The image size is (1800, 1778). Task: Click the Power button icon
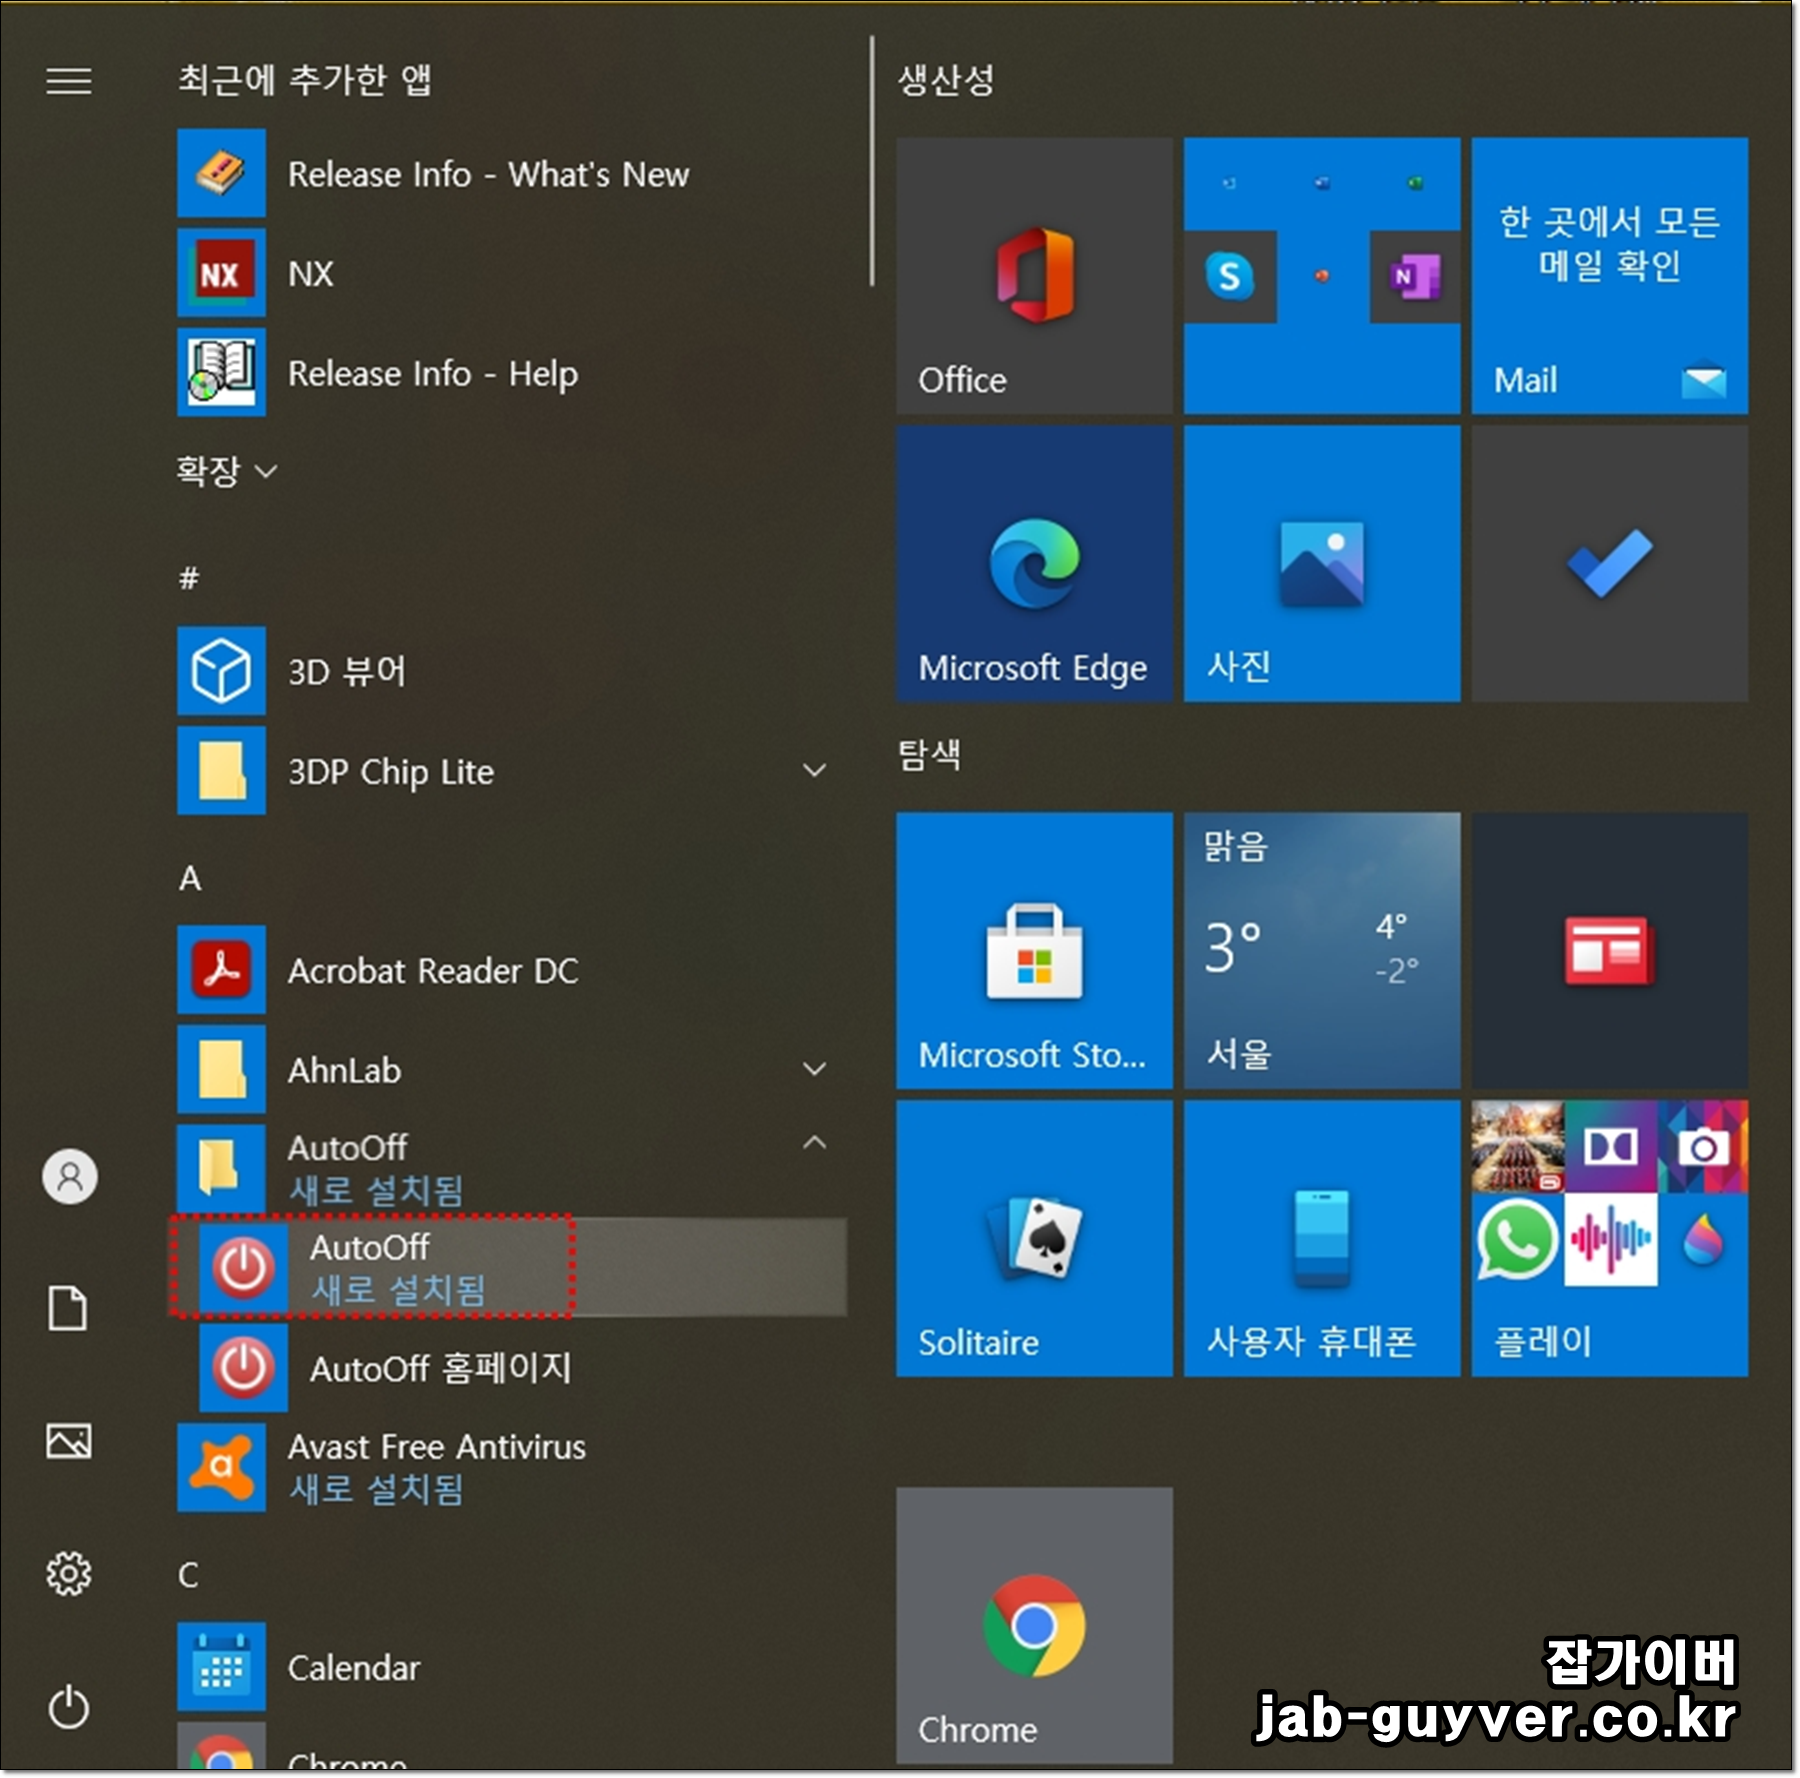coord(69,1707)
